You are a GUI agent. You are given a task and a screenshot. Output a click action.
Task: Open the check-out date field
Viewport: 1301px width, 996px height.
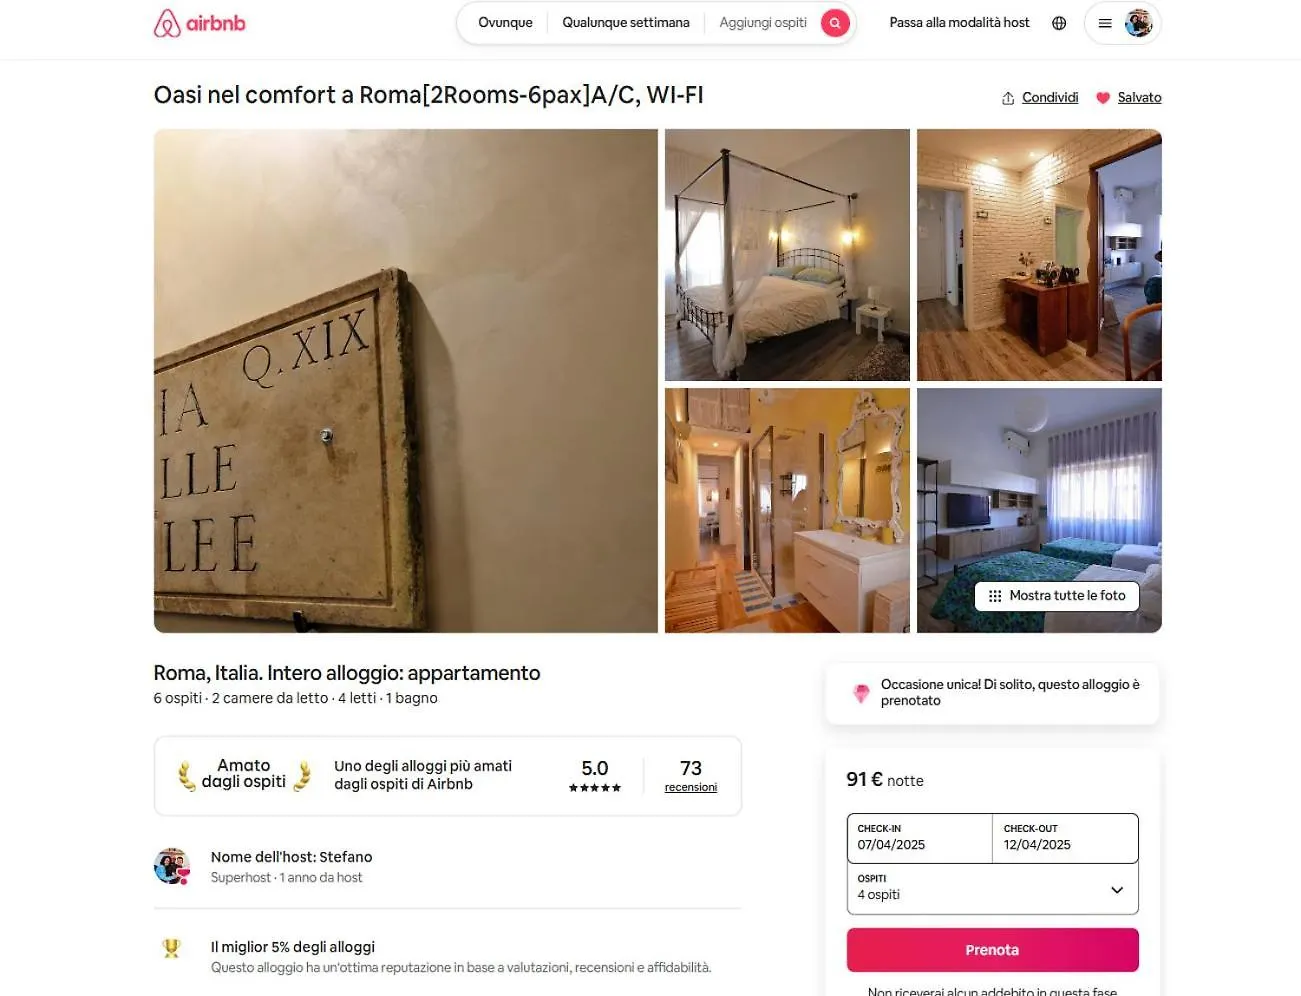[x=1066, y=838]
